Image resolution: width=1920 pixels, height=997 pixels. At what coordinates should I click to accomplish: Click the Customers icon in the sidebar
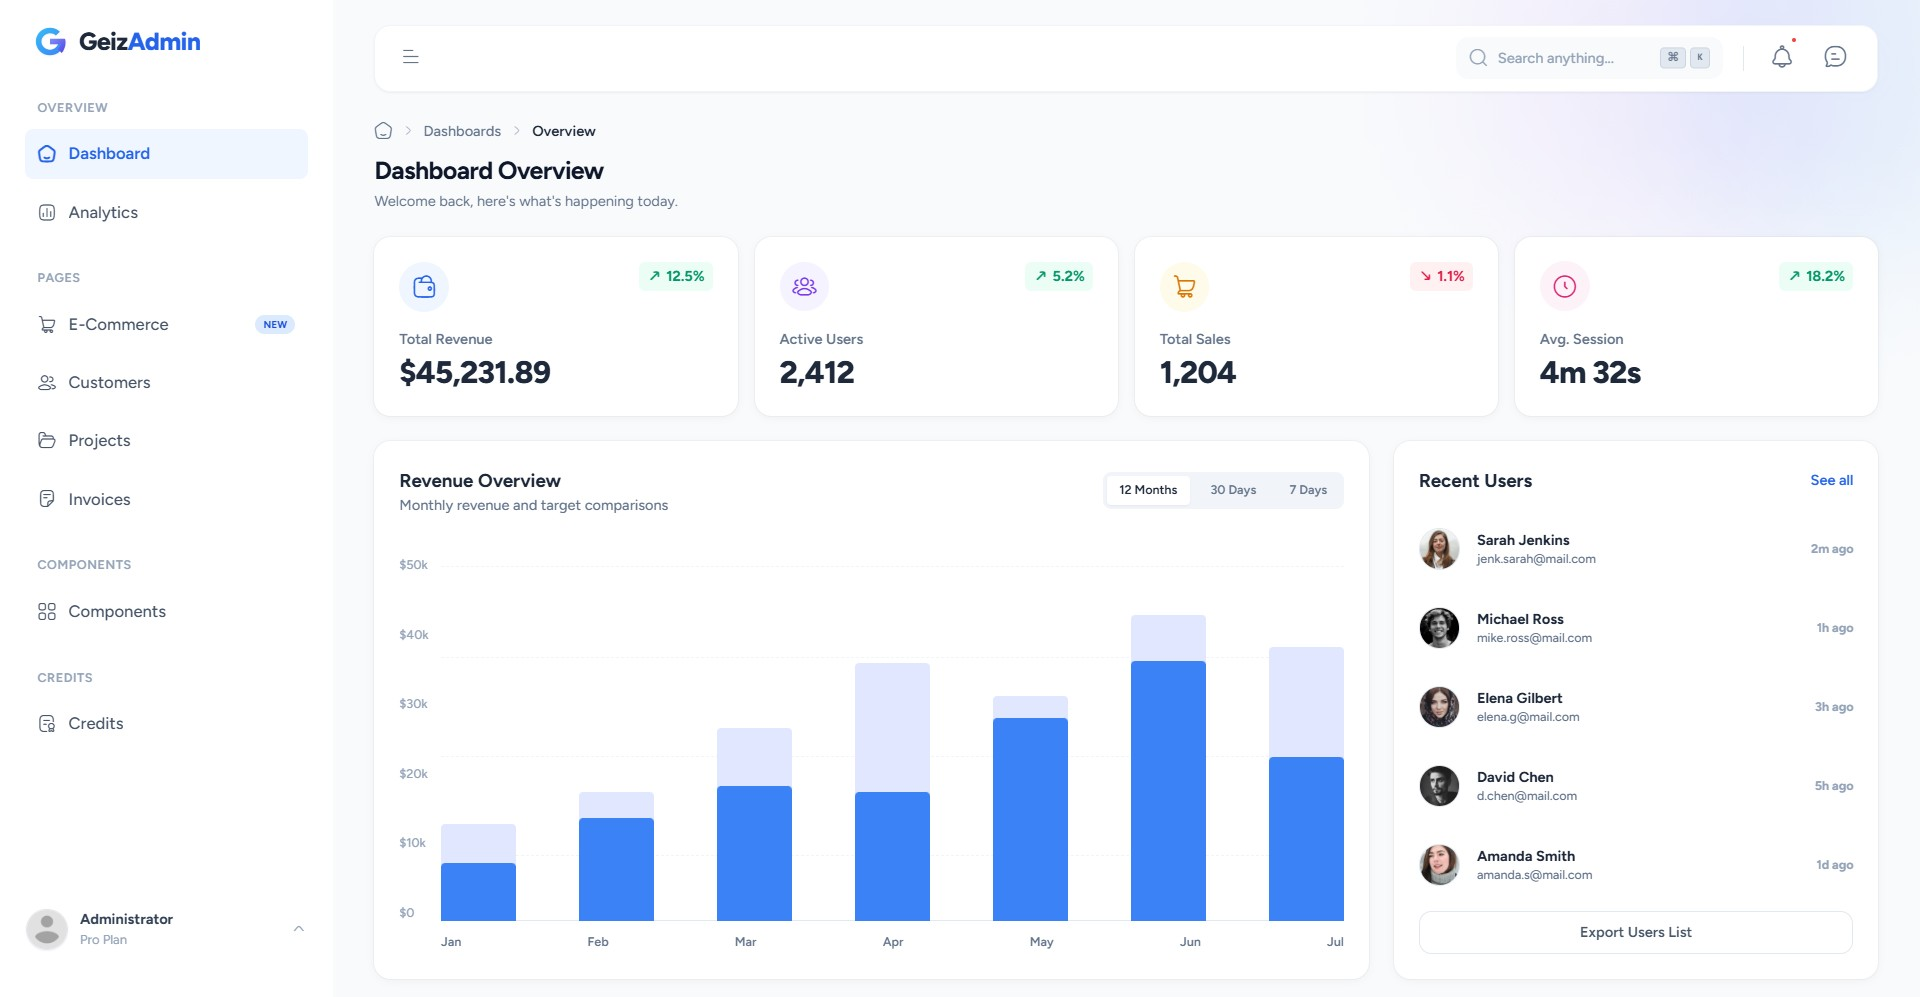point(47,382)
